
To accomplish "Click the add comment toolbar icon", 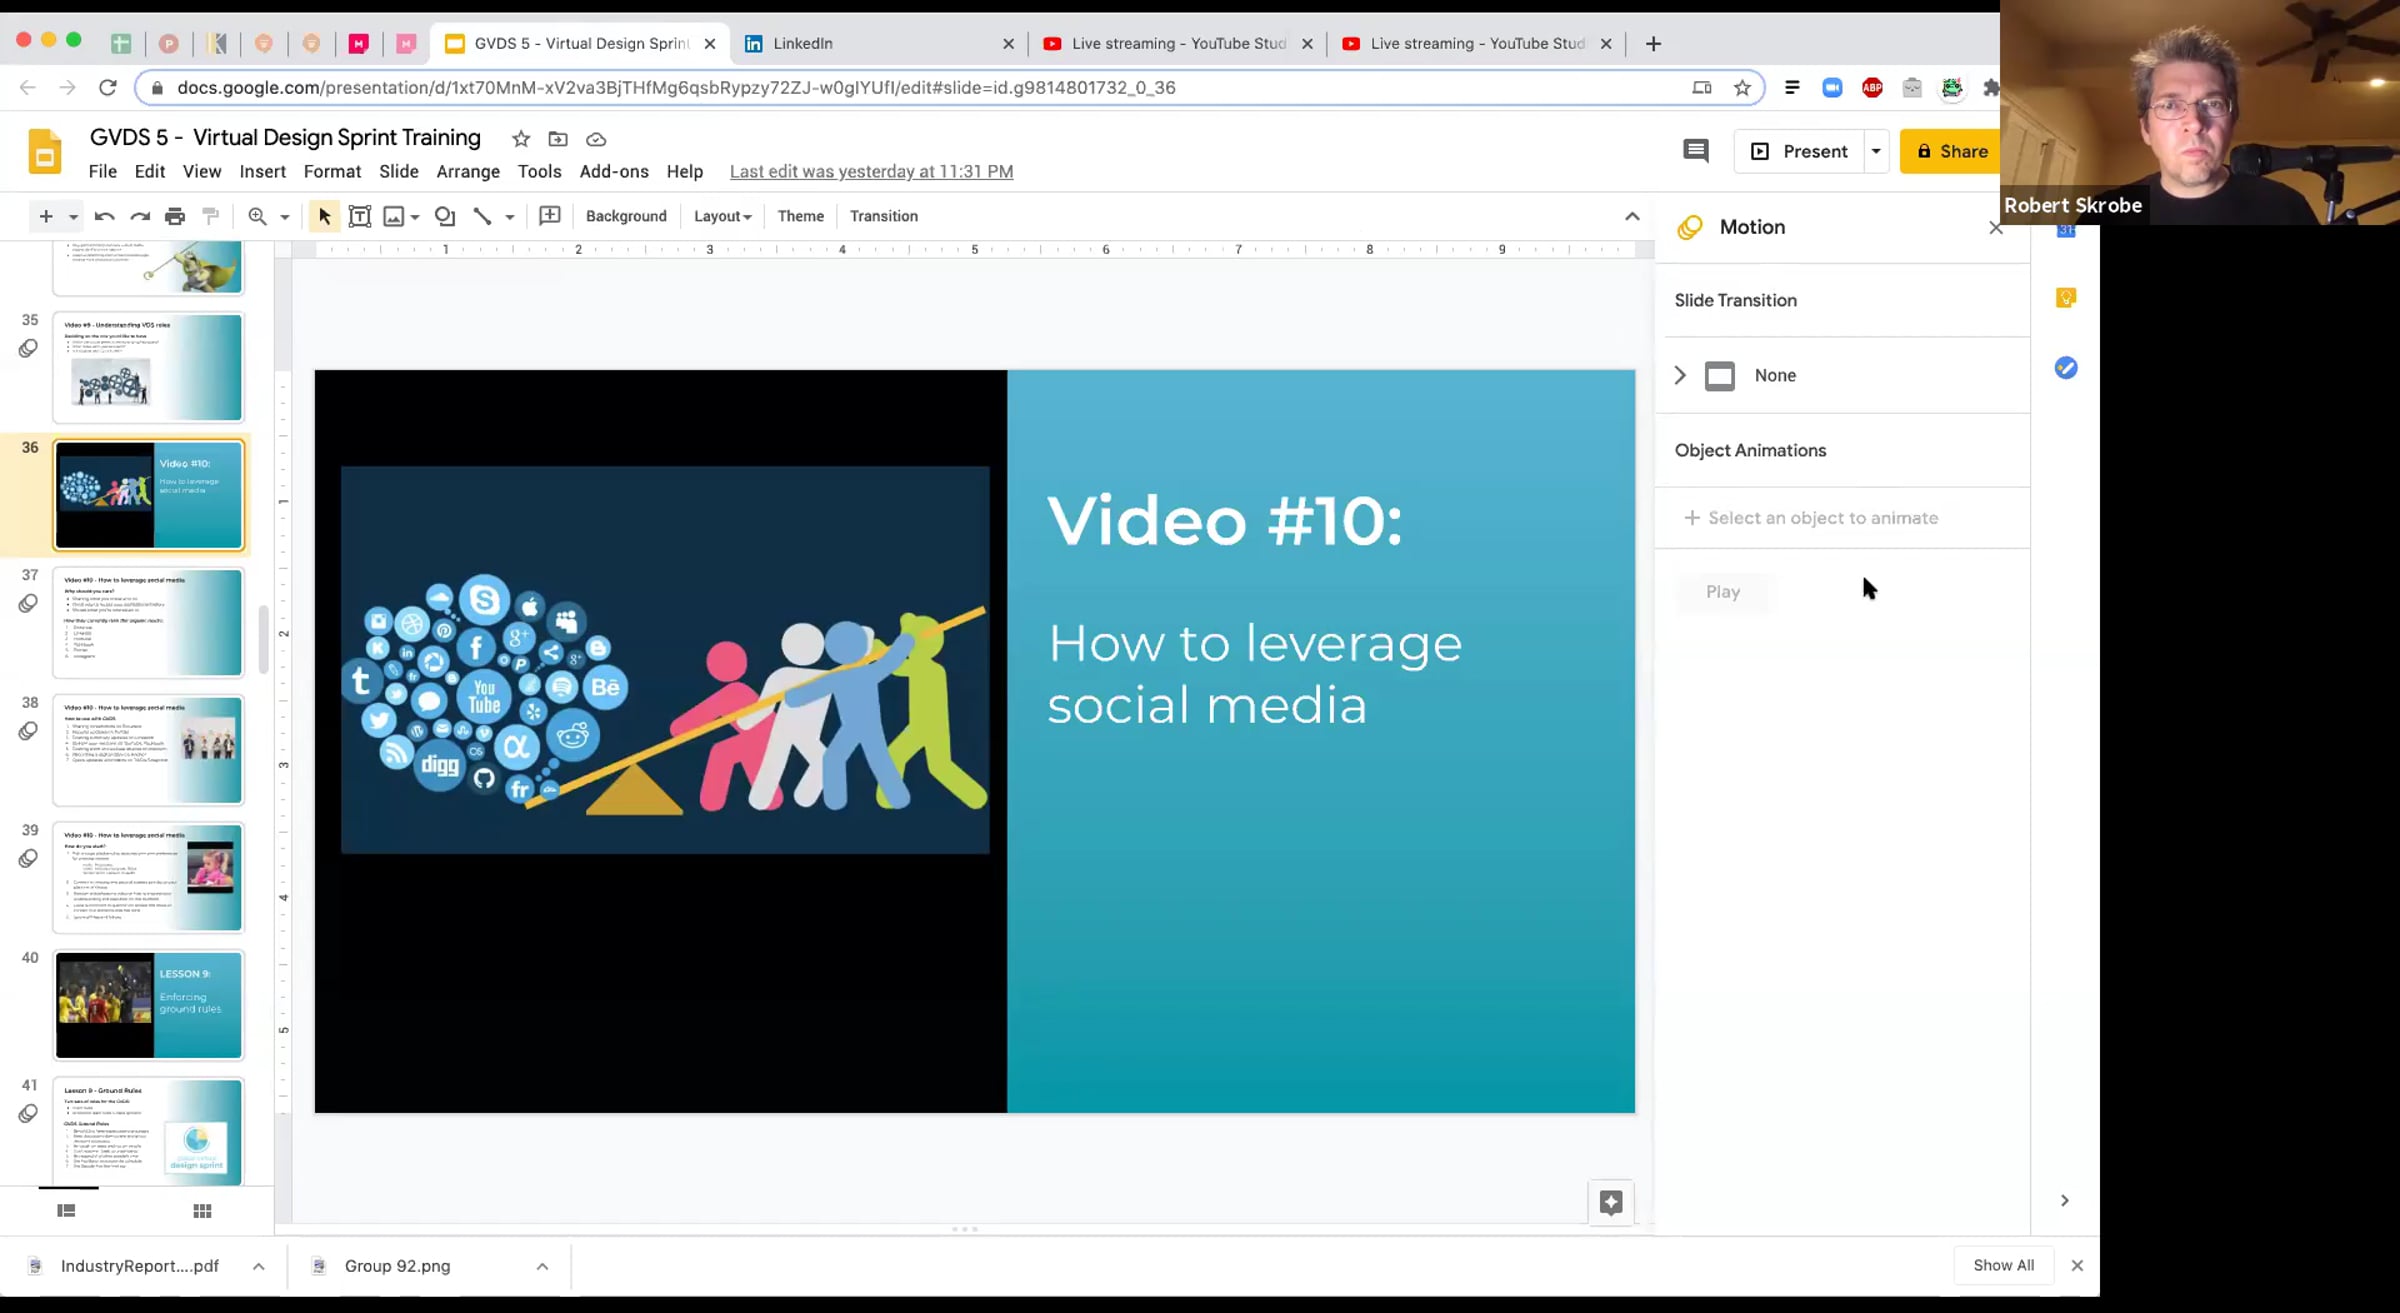I will tap(550, 216).
